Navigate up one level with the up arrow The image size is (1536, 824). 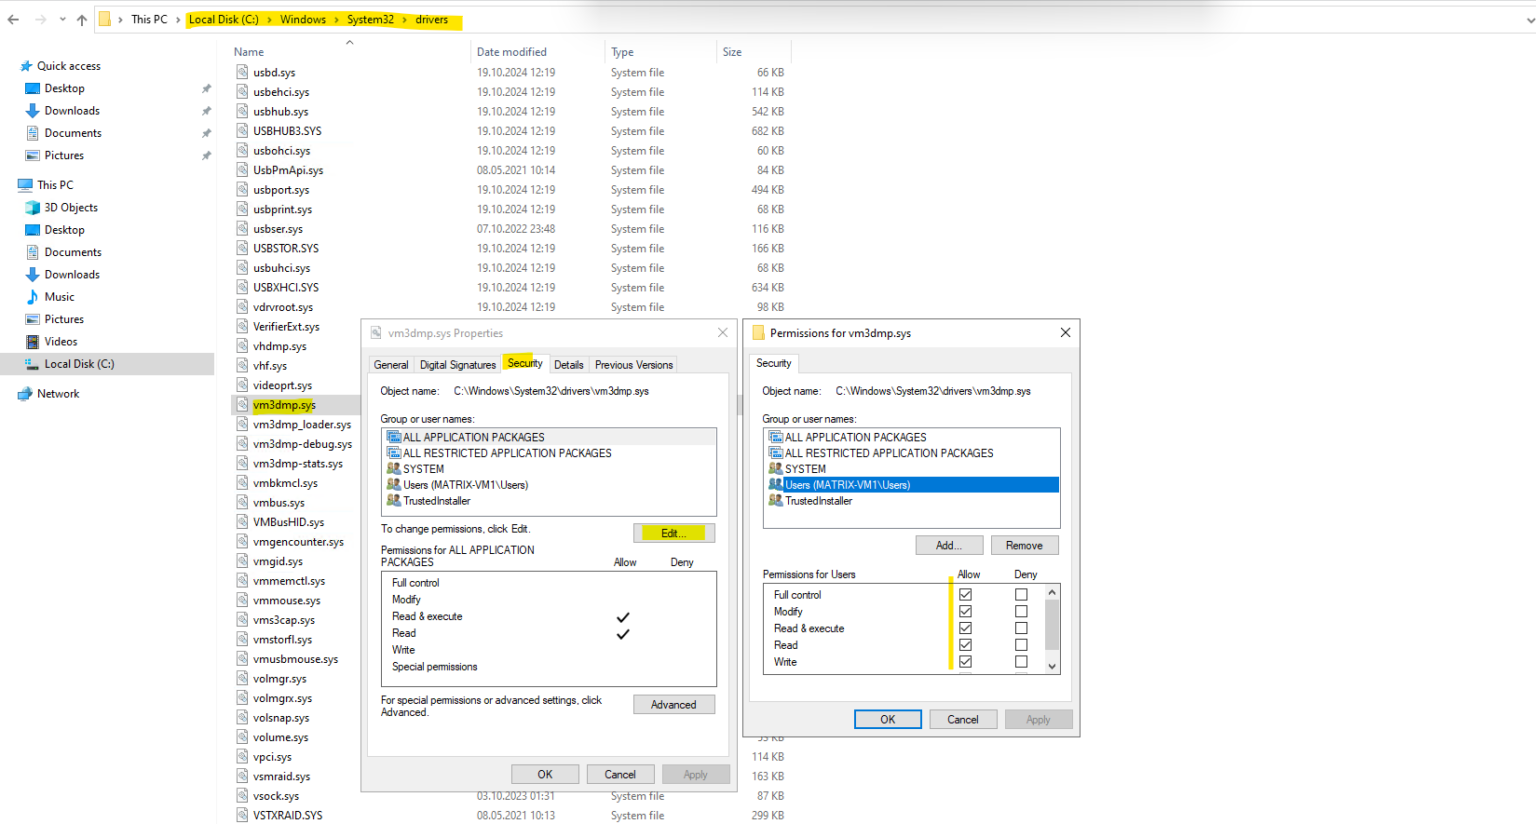(x=81, y=18)
